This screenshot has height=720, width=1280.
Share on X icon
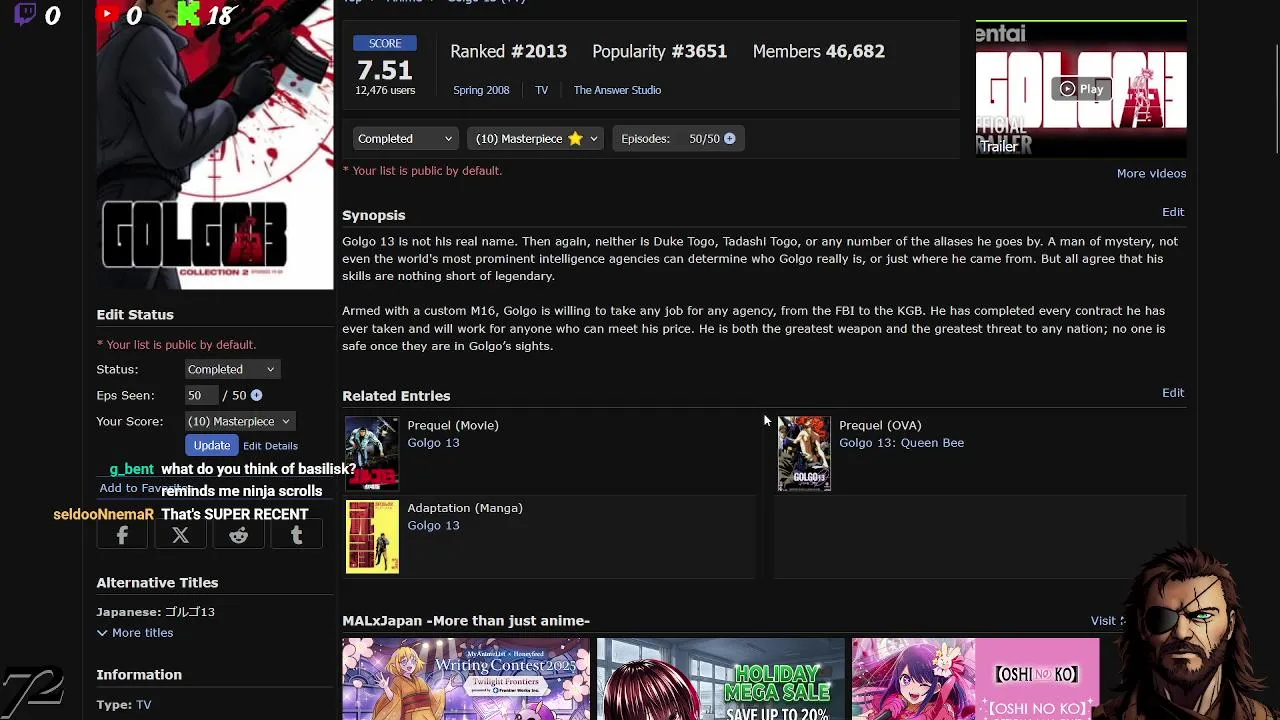click(180, 536)
